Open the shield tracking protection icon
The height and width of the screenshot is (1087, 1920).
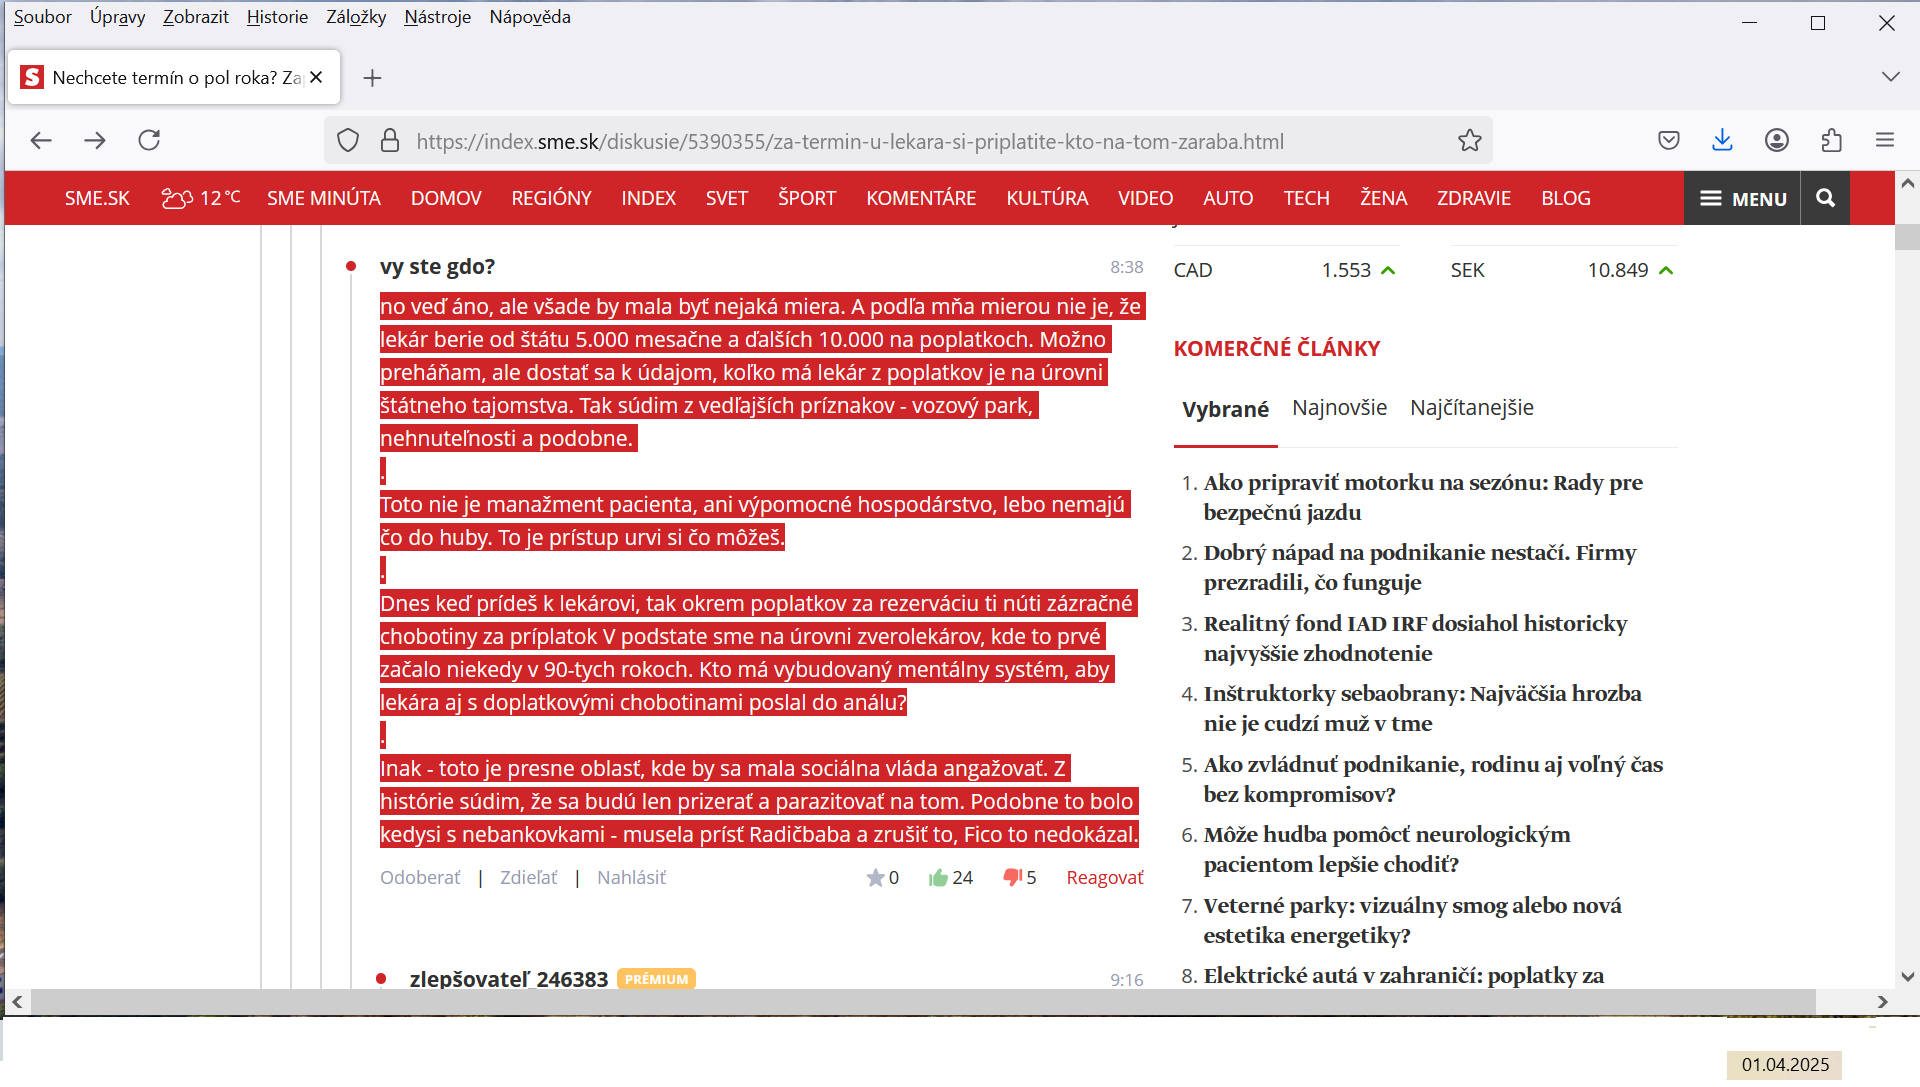pos(348,141)
